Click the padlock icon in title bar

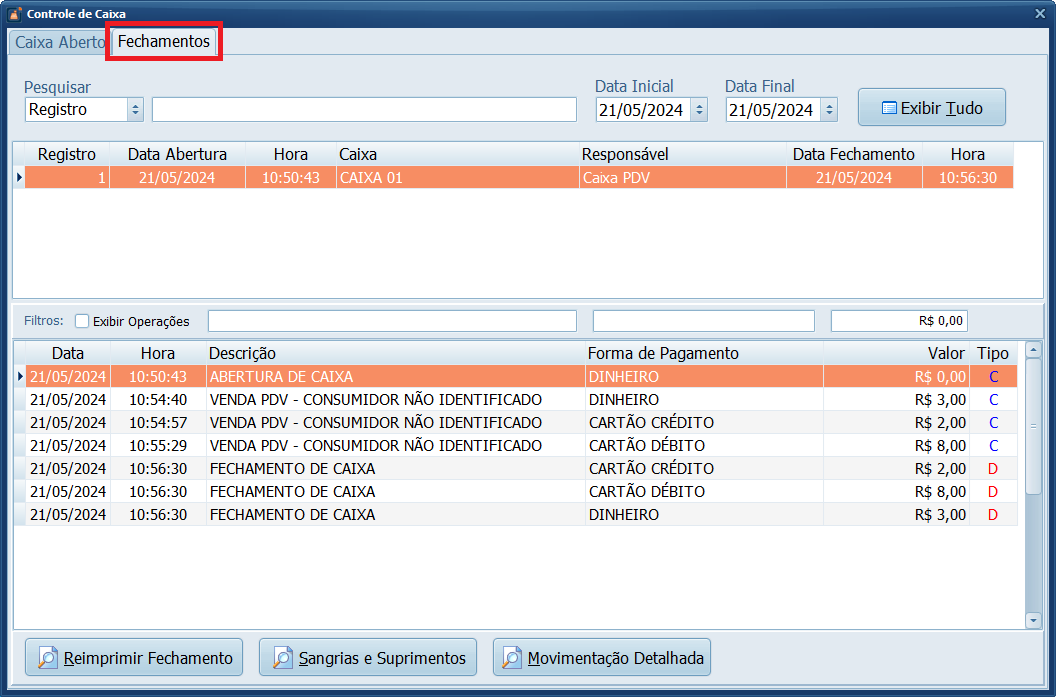tap(14, 14)
